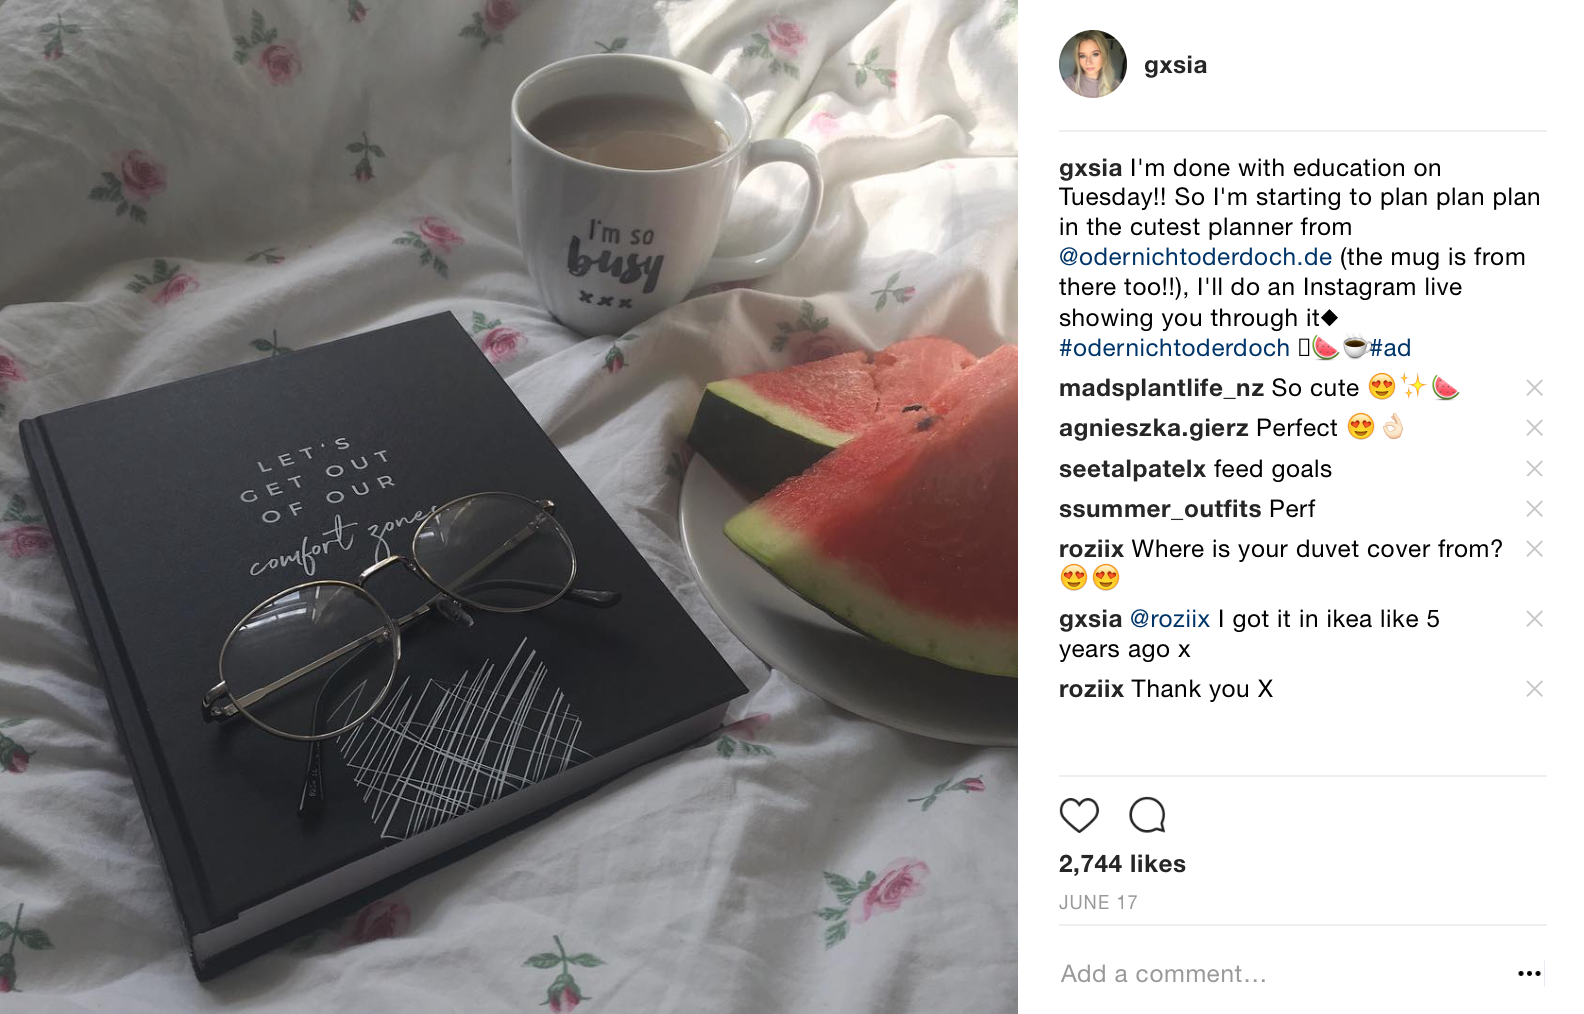Delete the ssummer_outfits Perf comment

click(1534, 509)
